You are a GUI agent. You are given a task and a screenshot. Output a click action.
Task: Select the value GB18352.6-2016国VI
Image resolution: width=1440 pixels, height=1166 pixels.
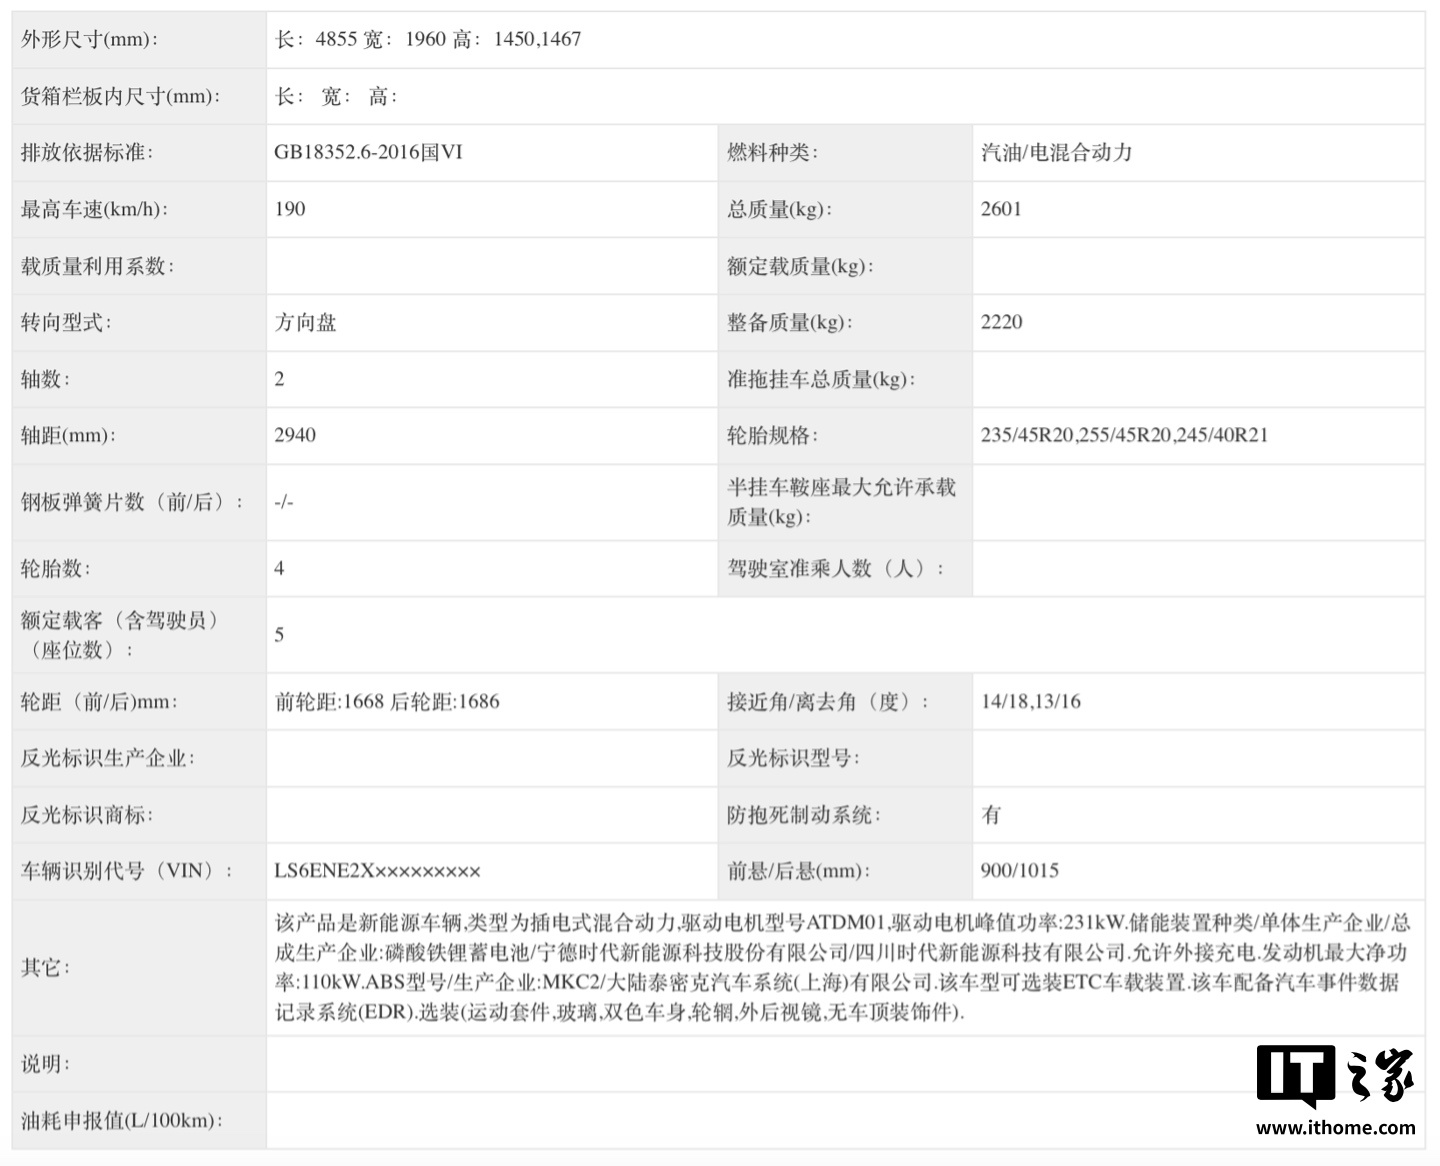click(x=369, y=153)
